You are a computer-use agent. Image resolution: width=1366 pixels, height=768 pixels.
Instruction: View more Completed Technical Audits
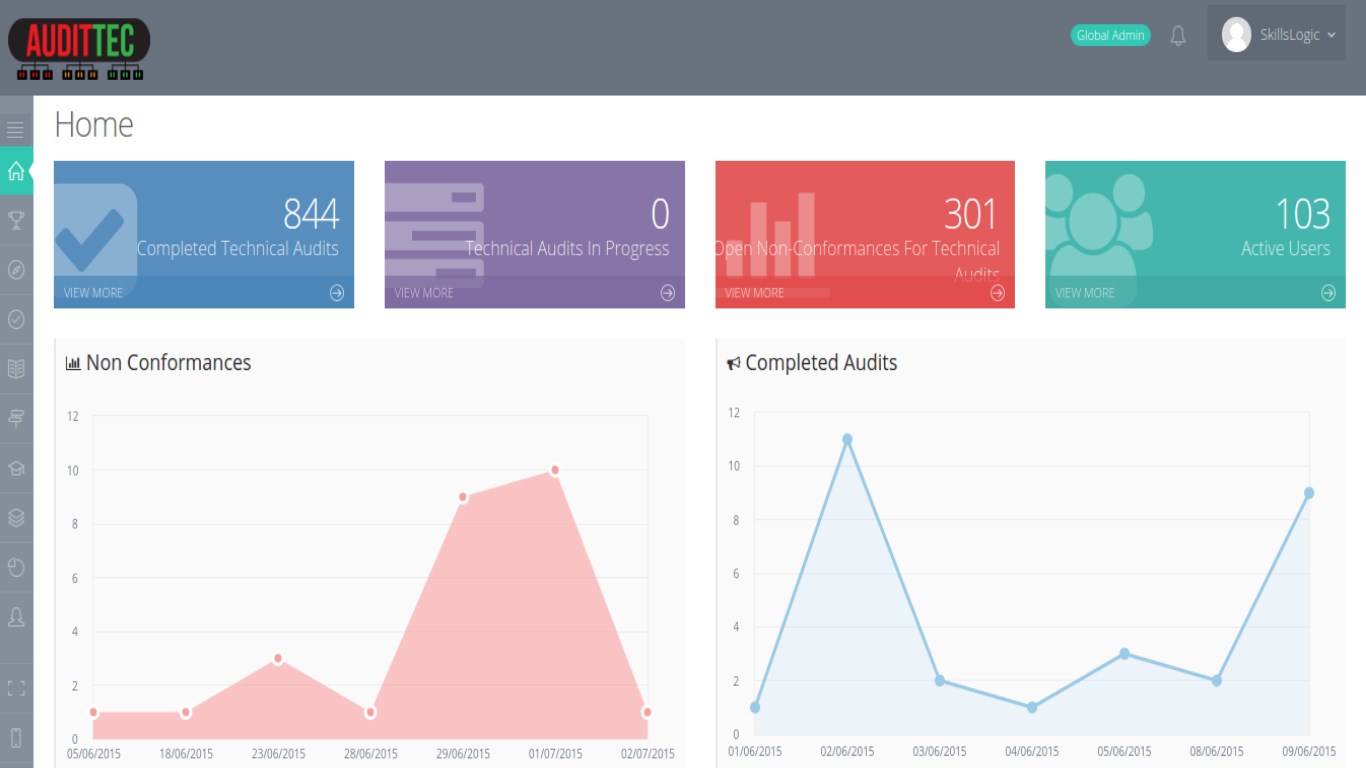click(204, 293)
